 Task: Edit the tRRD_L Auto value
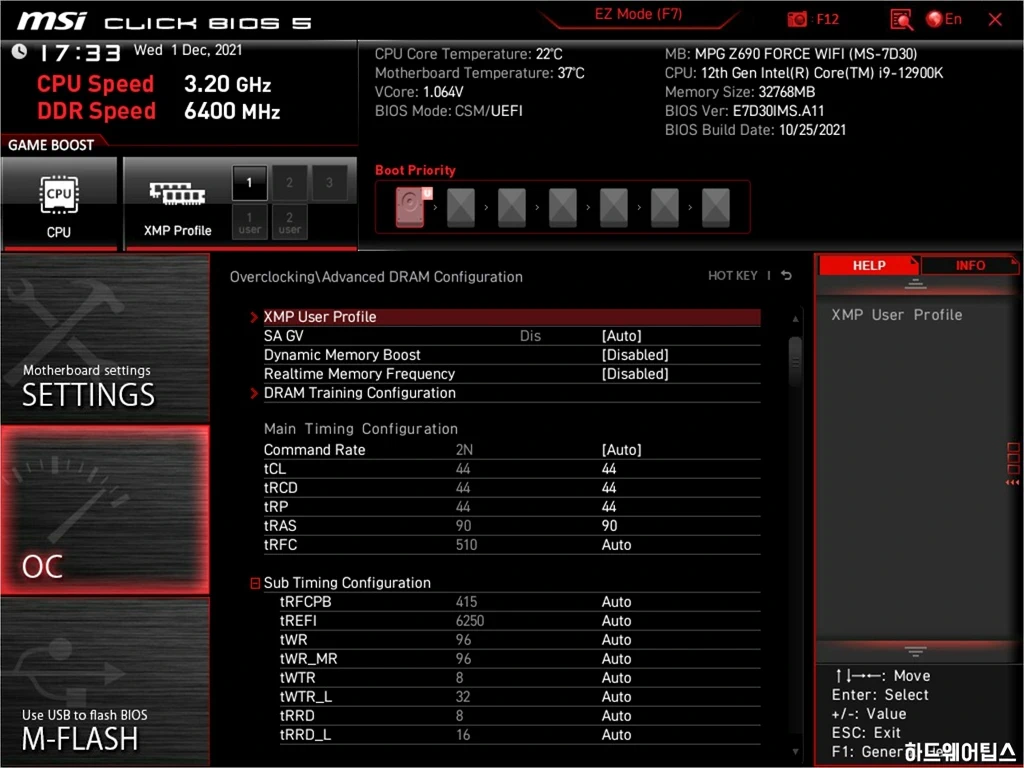tap(616, 735)
